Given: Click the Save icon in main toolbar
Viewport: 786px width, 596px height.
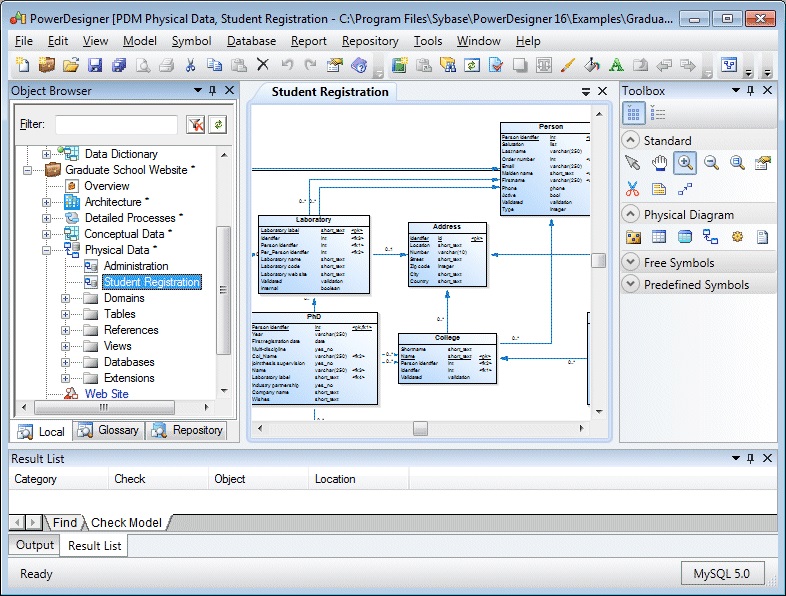Looking at the screenshot, I should pos(95,65).
